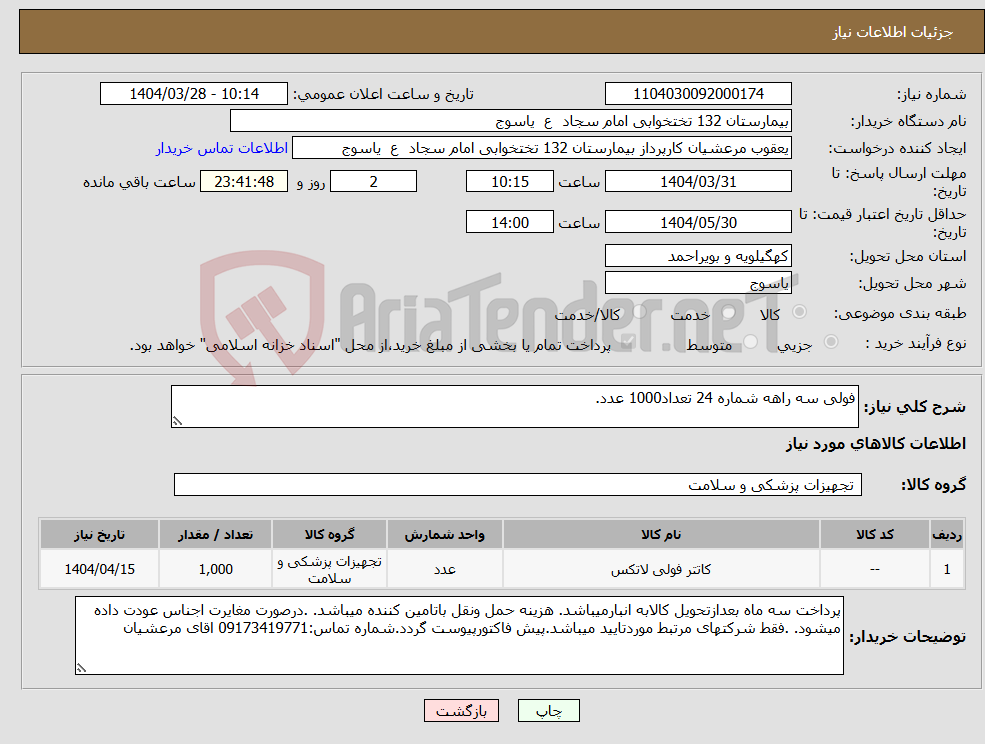This screenshot has width=985, height=744.
Task: Click the deadline date field 1404/03/31
Action: click(x=697, y=181)
